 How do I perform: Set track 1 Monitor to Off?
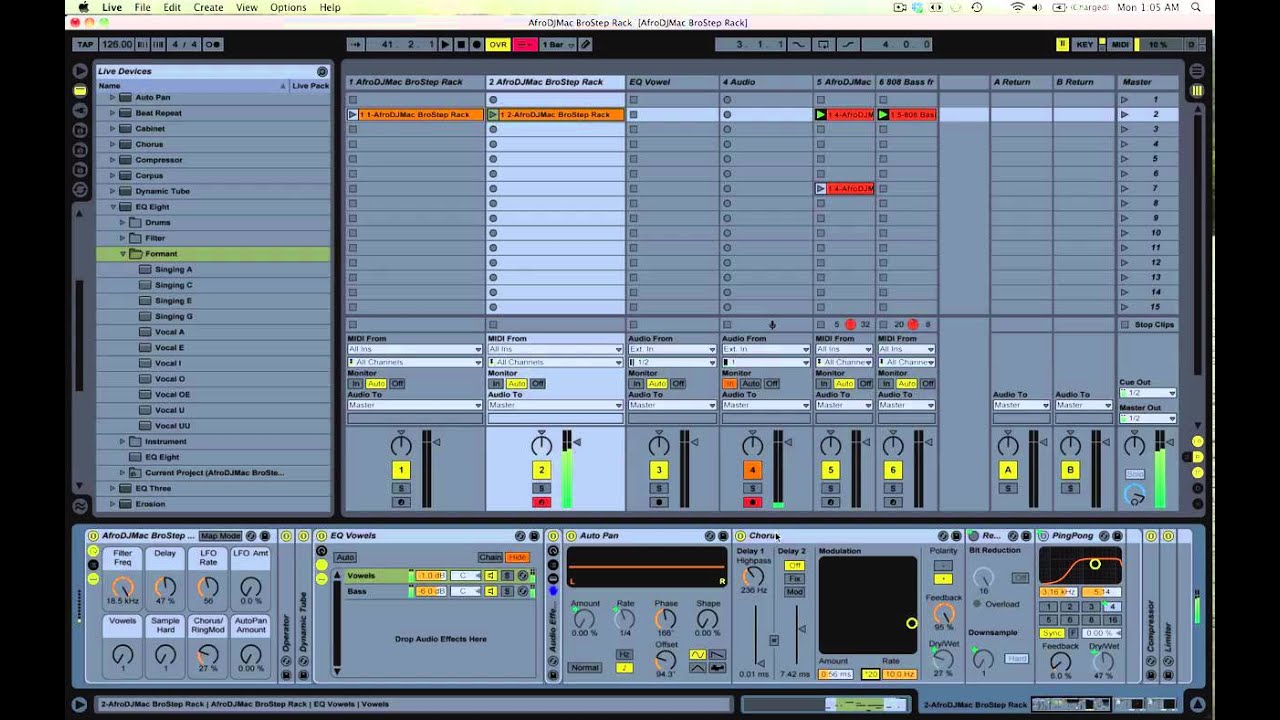click(397, 383)
